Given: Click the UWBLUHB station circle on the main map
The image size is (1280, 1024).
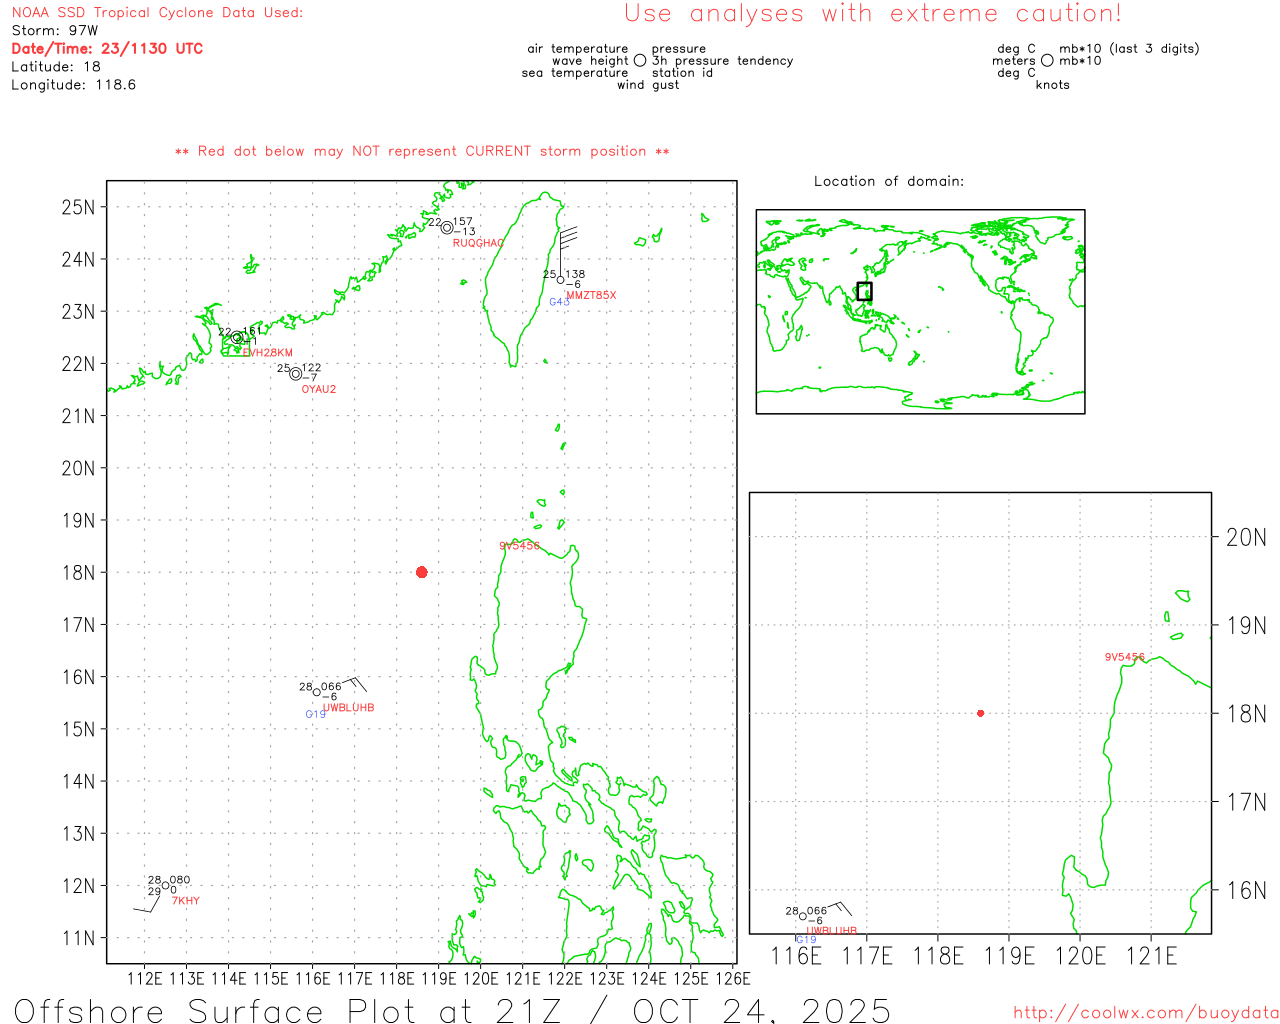Looking at the screenshot, I should point(317,692).
